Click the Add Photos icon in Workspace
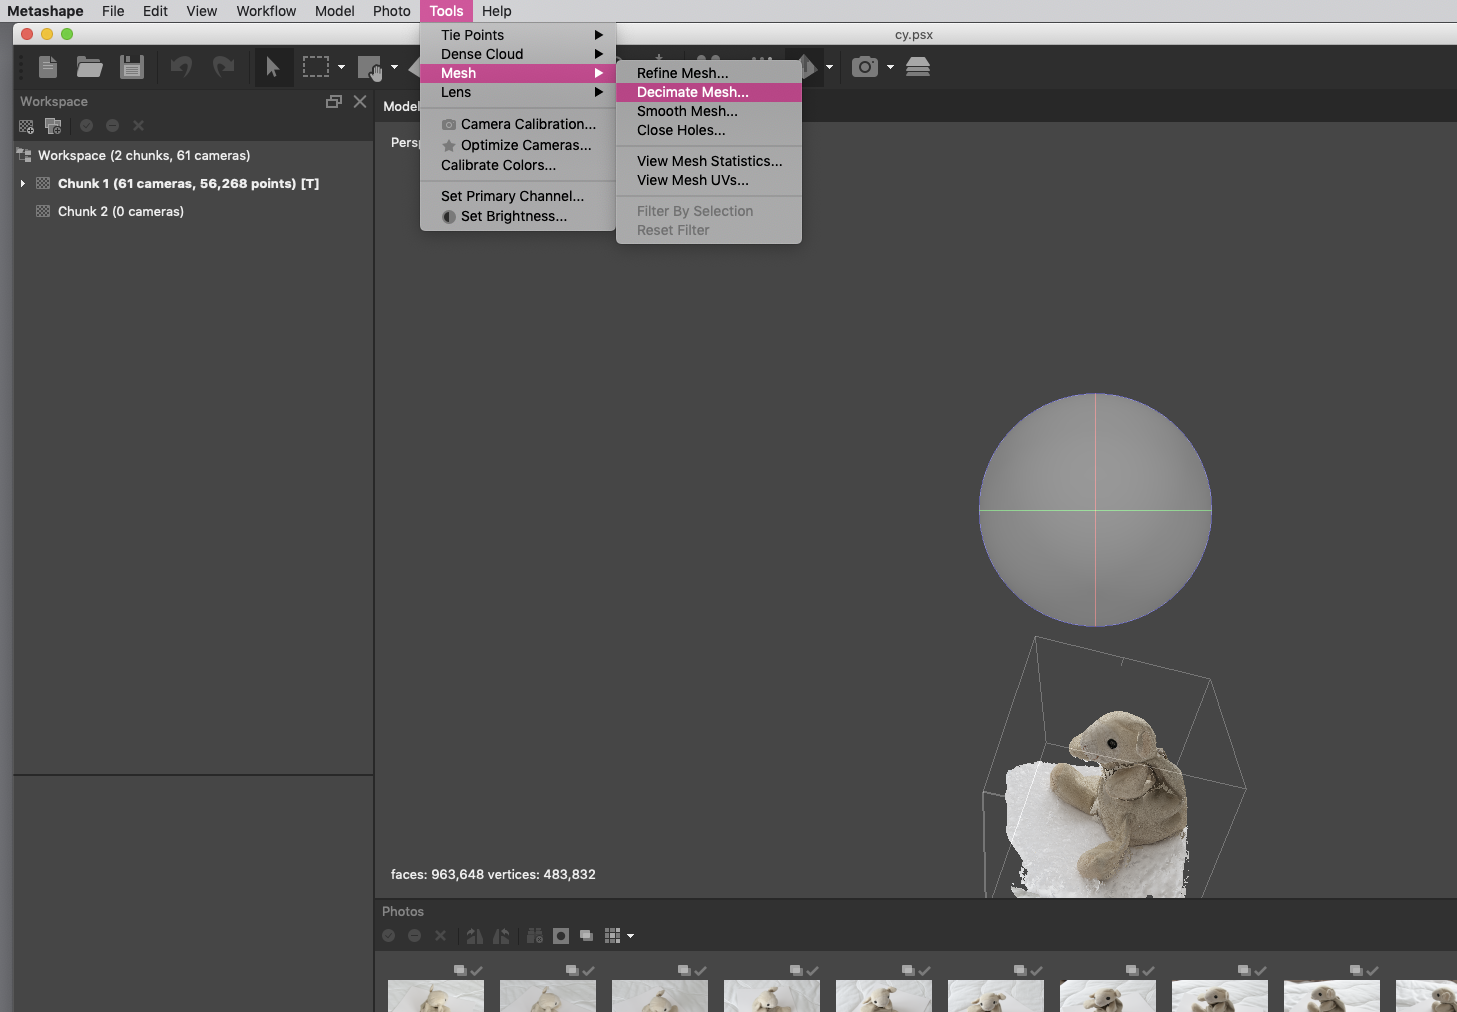 (54, 126)
